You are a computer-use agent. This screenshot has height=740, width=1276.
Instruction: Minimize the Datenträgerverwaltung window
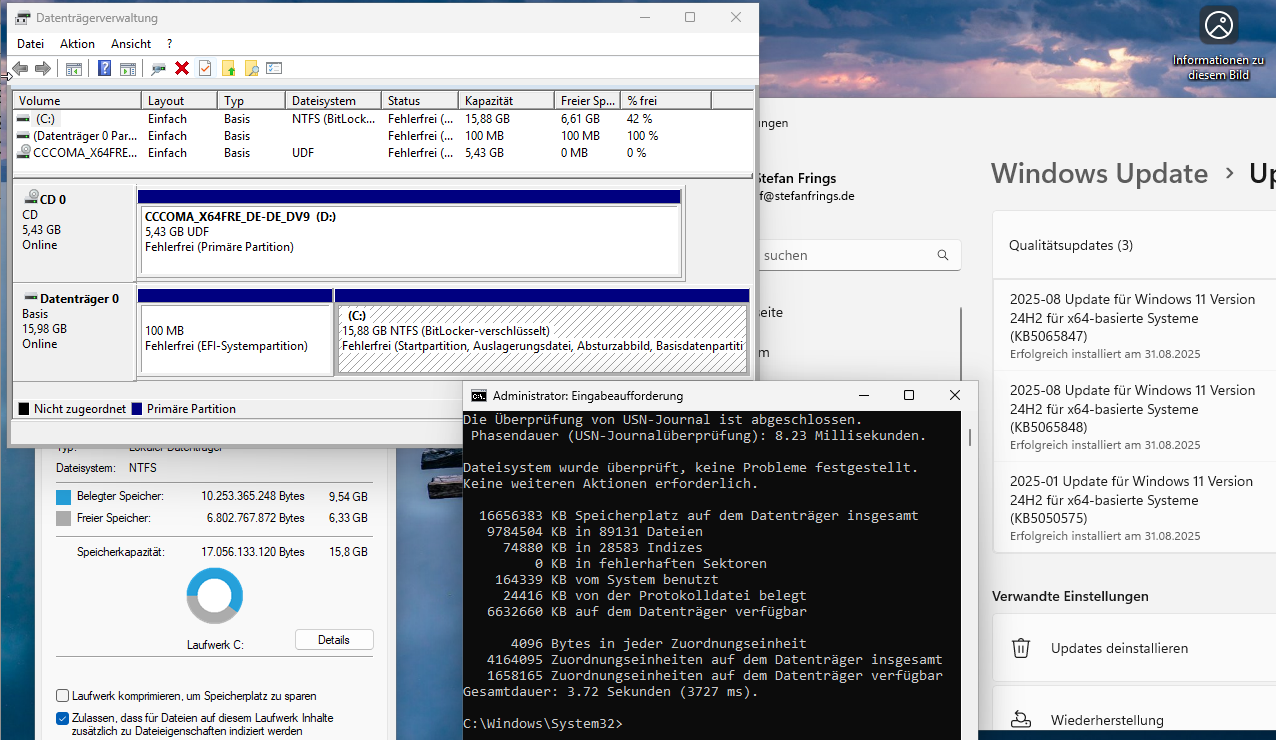(644, 18)
